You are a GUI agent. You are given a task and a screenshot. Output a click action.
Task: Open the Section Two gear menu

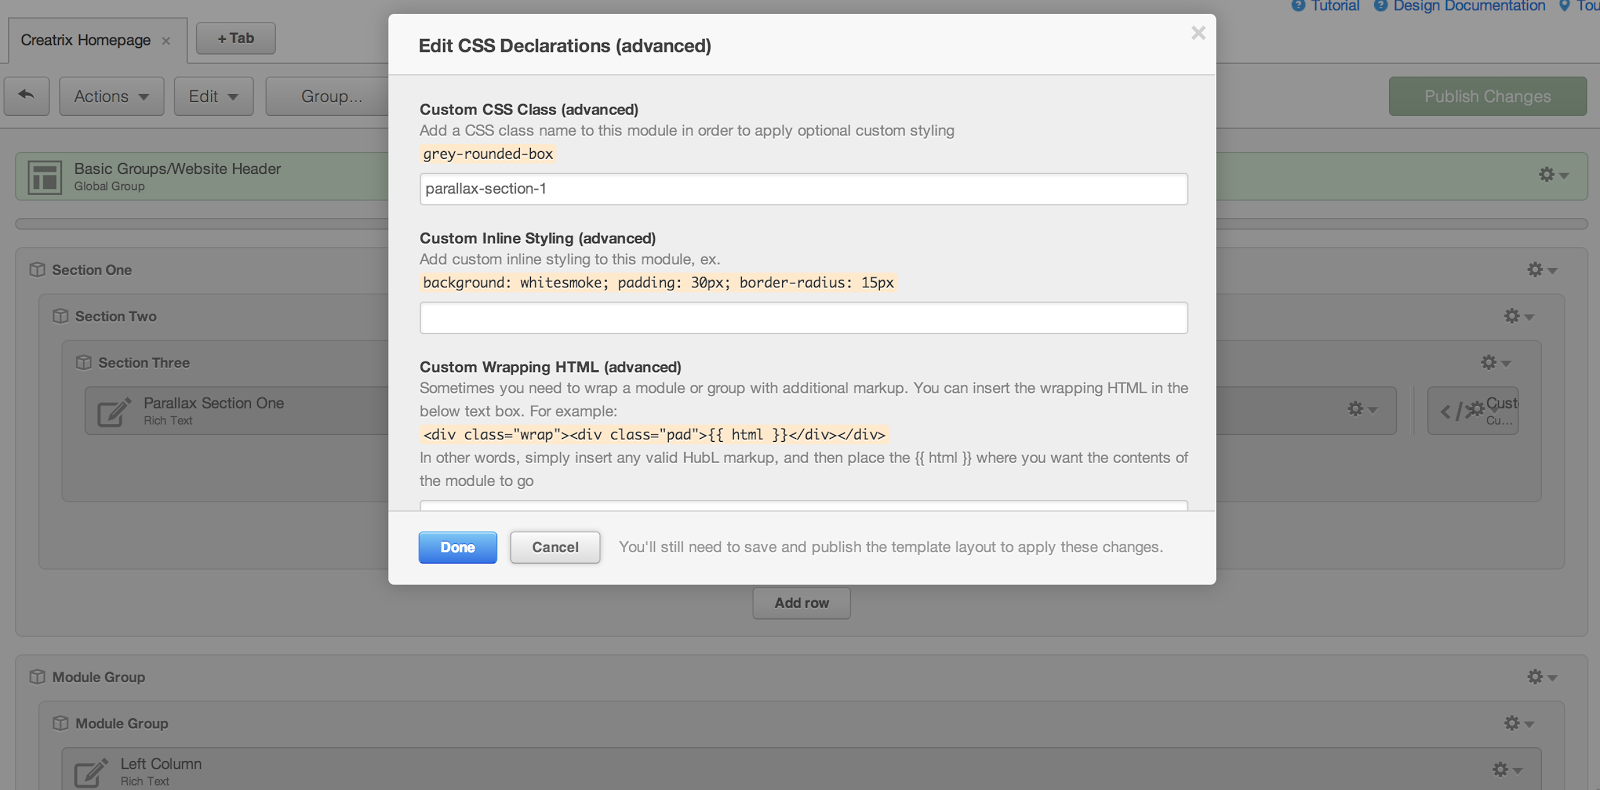pos(1519,316)
